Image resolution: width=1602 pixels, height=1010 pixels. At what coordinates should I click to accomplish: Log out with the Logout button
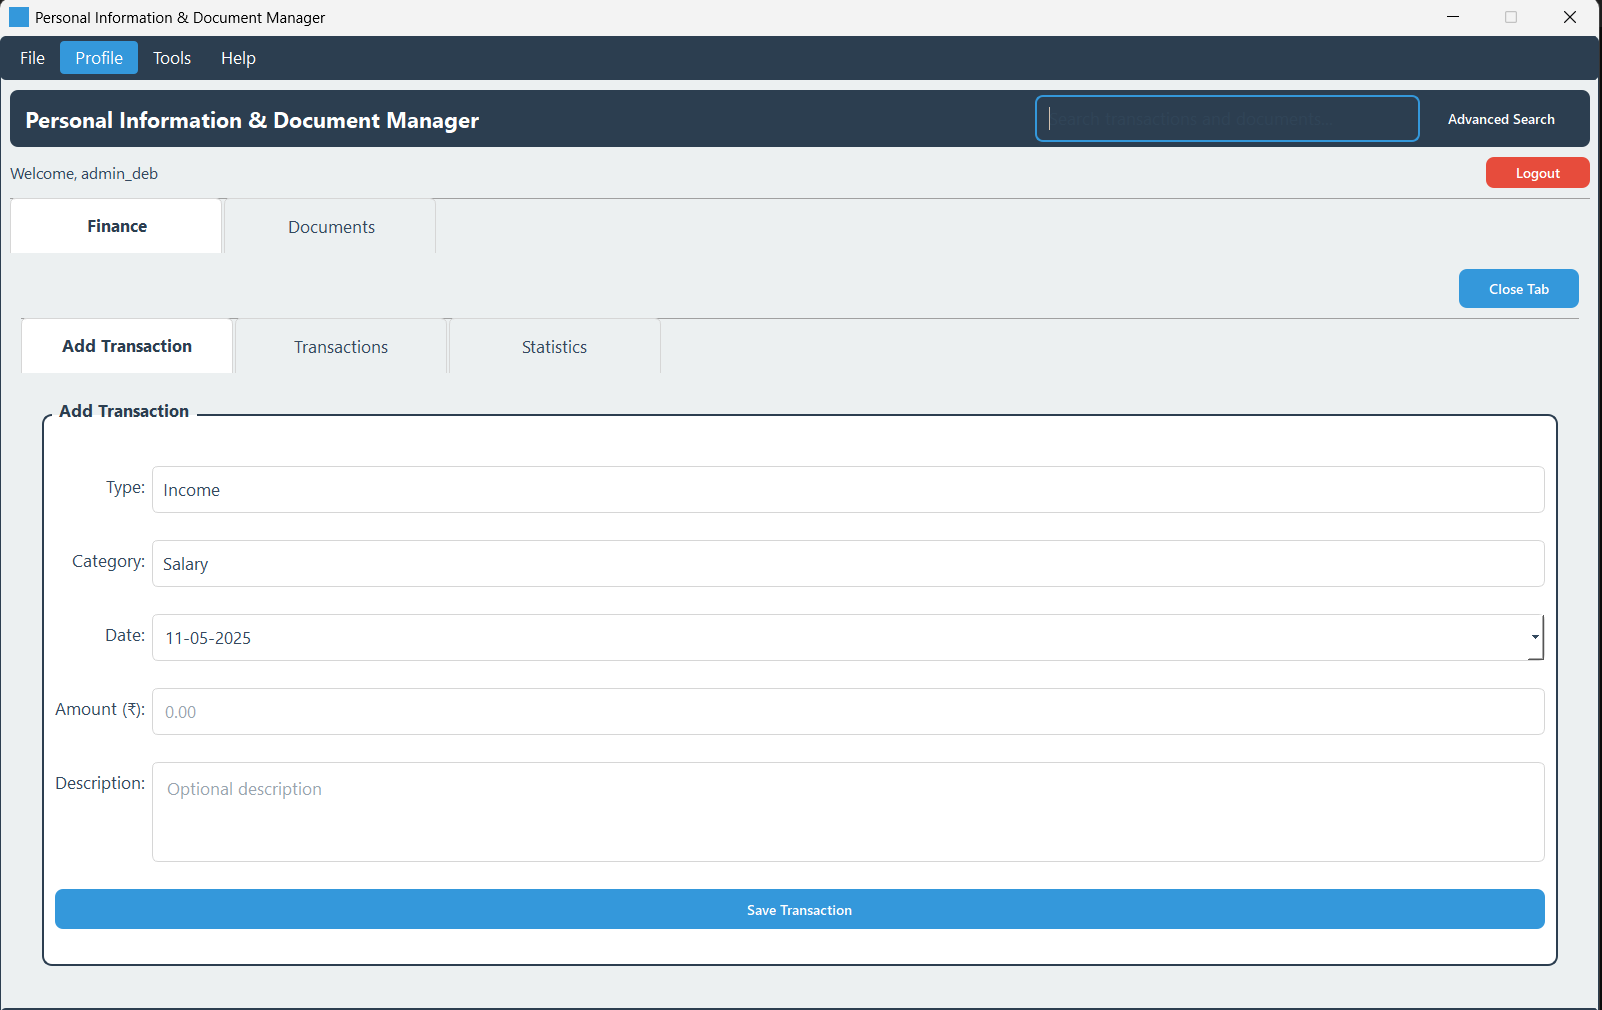1537,173
